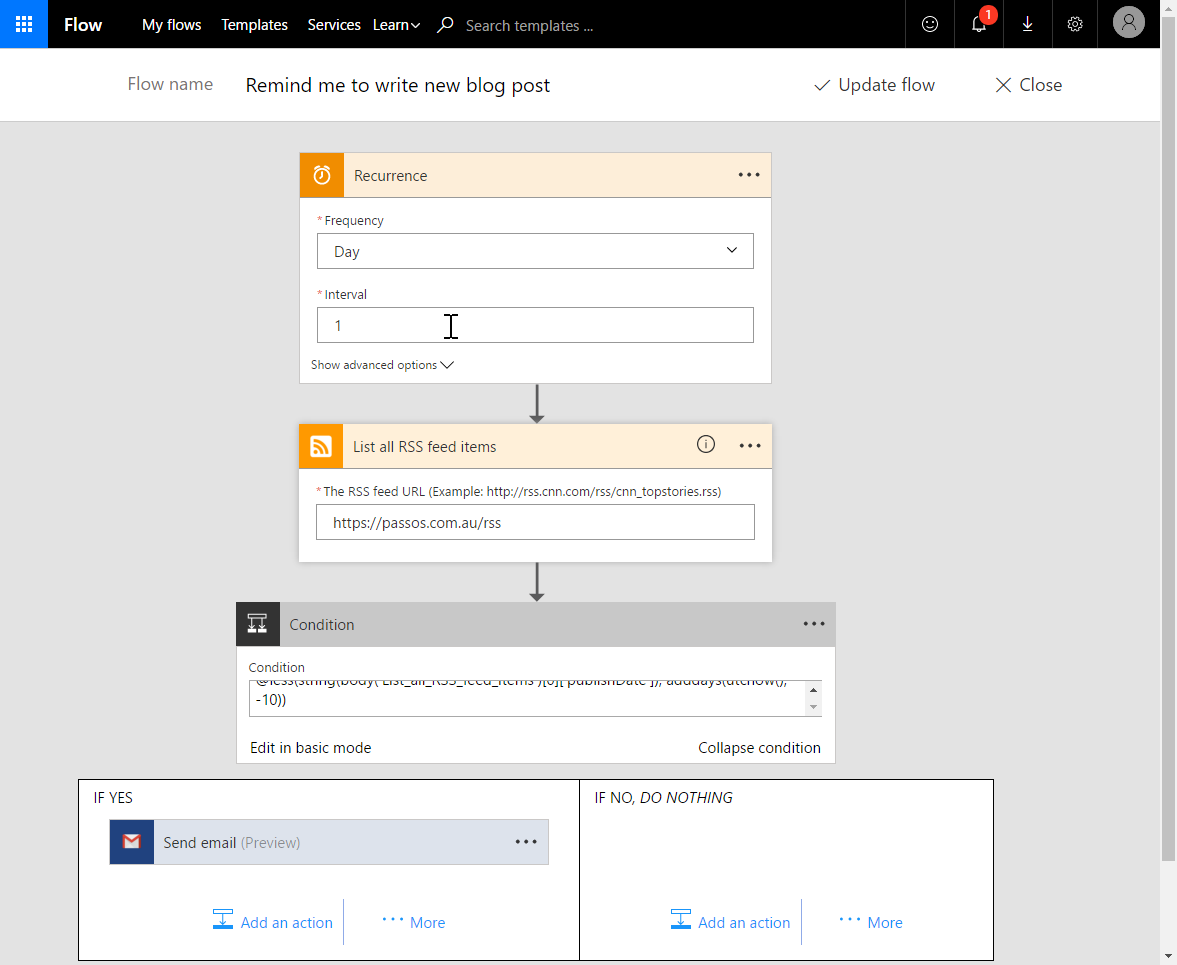Open the user account avatar
The image size is (1177, 965).
coord(1128,23)
